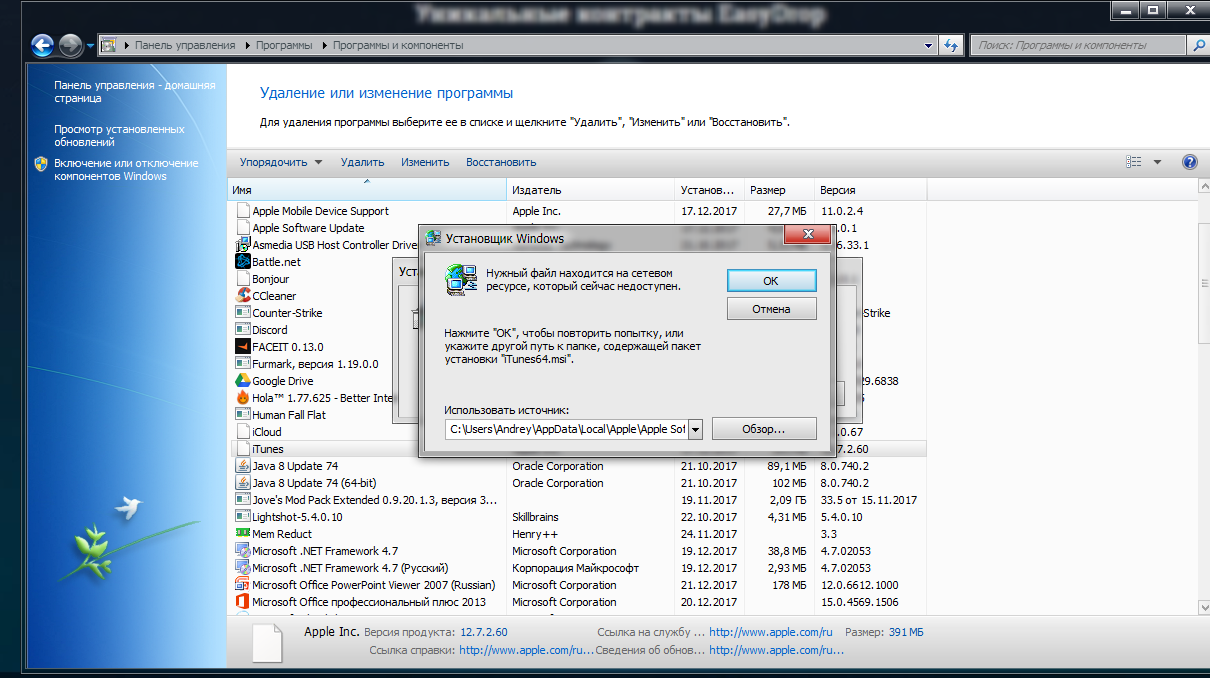Image resolution: width=1210 pixels, height=678 pixels.
Task: Click Восстановить in the toolbar
Action: (501, 162)
